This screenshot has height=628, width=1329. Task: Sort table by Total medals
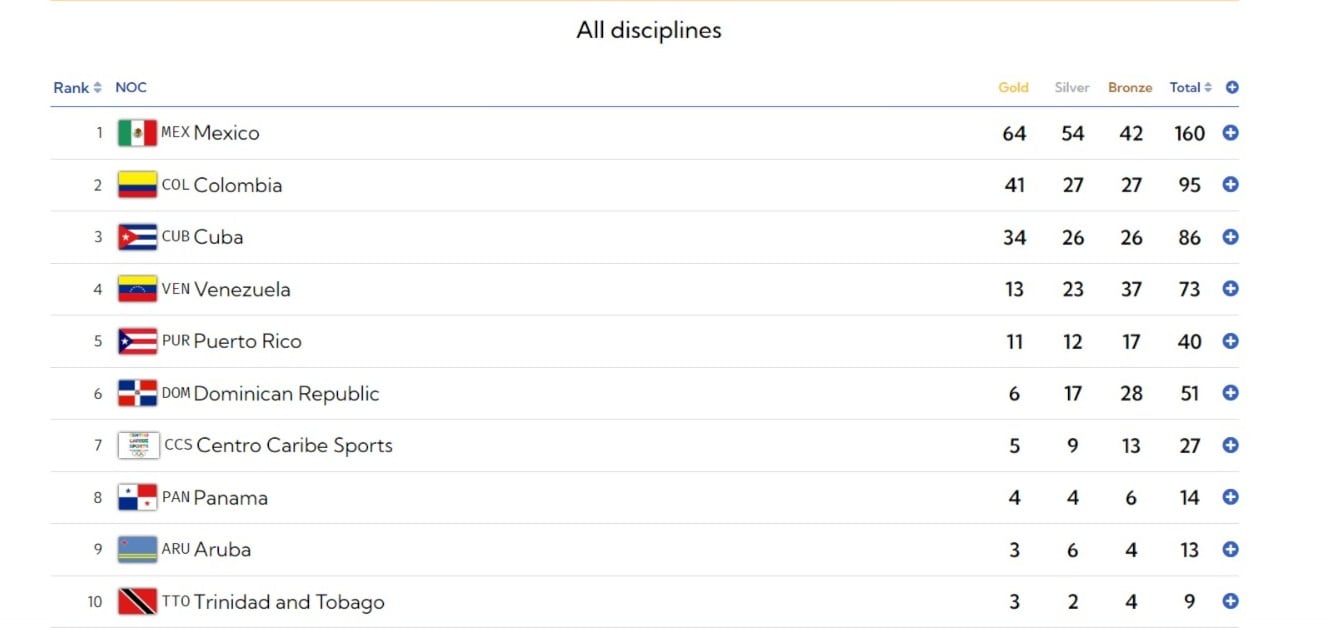(1190, 88)
